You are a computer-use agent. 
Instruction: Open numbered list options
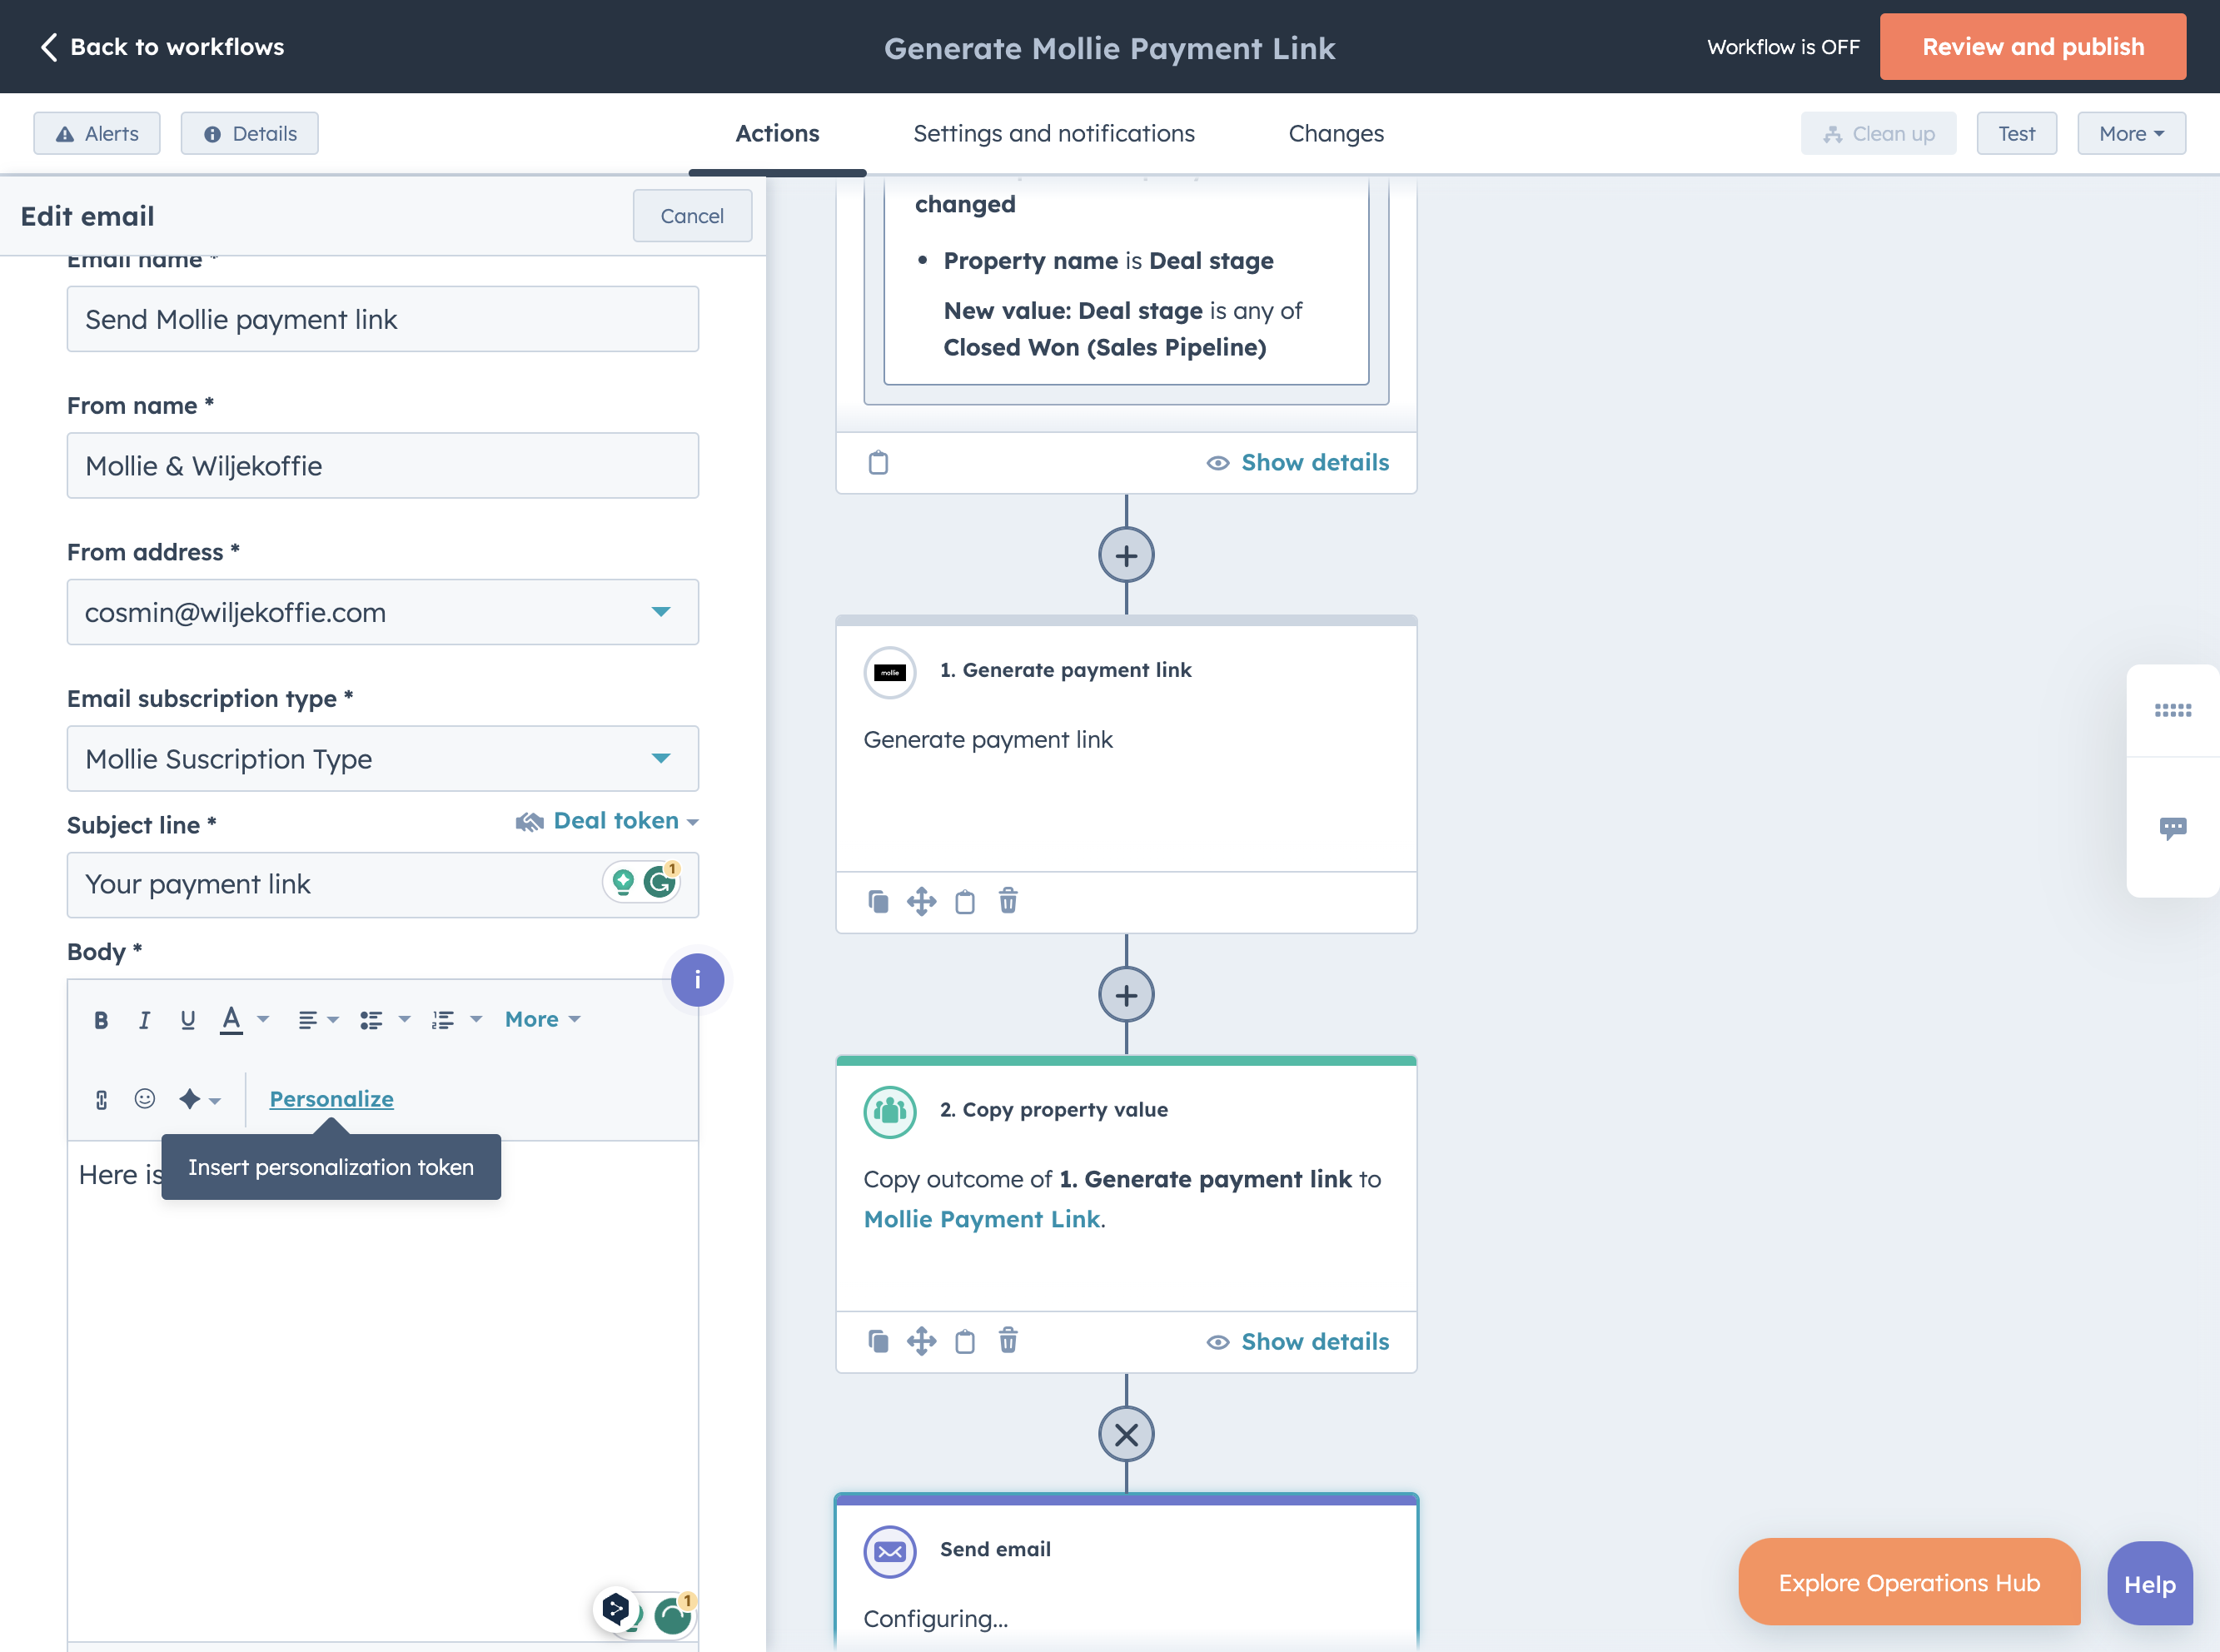[457, 1020]
